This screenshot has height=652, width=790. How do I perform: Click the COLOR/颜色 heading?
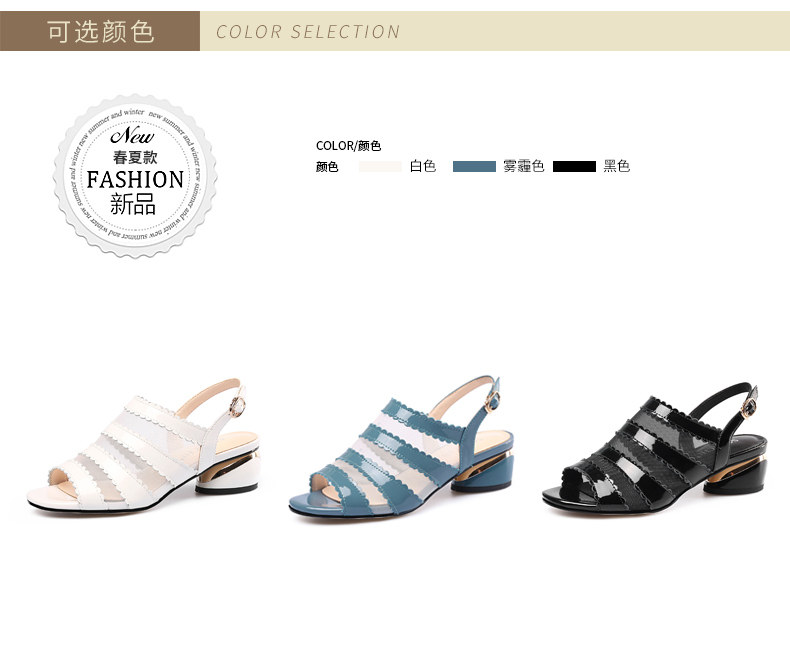click(x=348, y=146)
